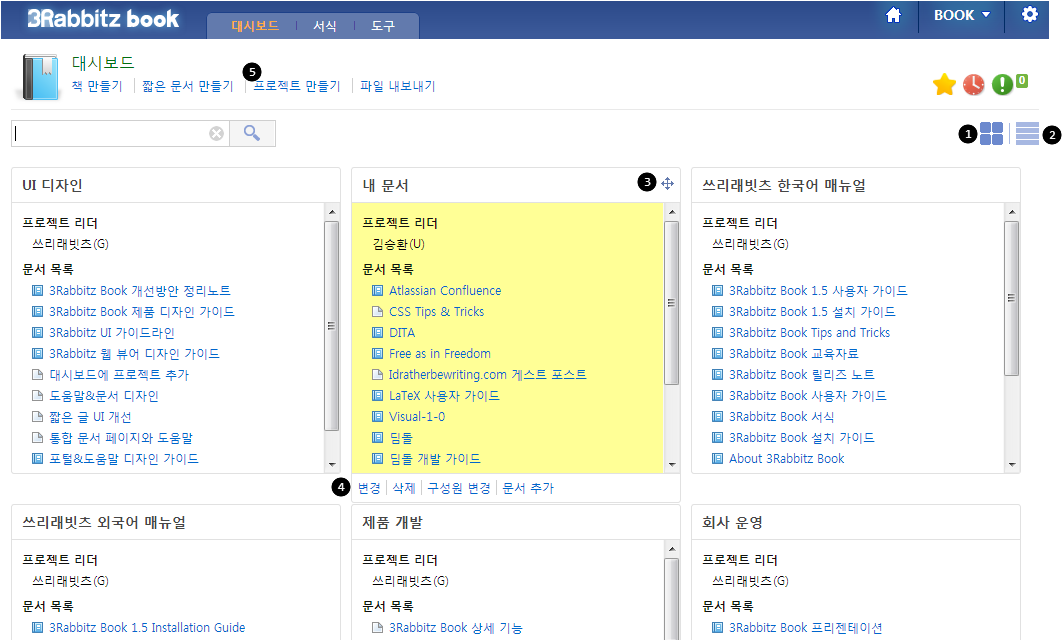The image size is (1063, 641).
Task: Open the BOOK dropdown menu
Action: point(961,16)
